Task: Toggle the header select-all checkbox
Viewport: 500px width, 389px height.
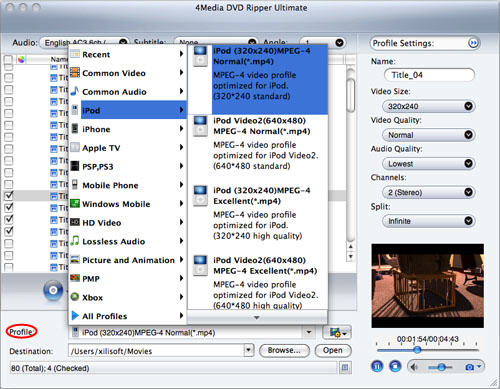Action: coord(8,59)
